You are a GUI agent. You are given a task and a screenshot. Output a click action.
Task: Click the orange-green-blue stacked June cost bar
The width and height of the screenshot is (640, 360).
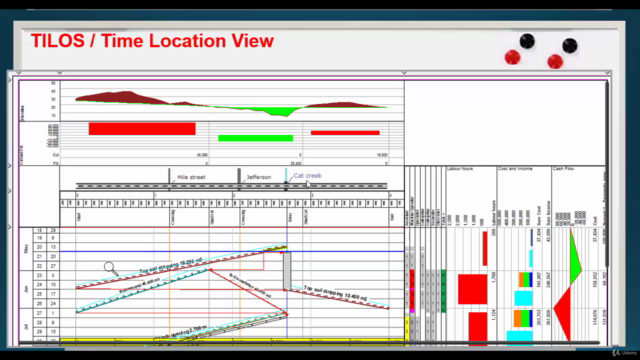(x=525, y=280)
